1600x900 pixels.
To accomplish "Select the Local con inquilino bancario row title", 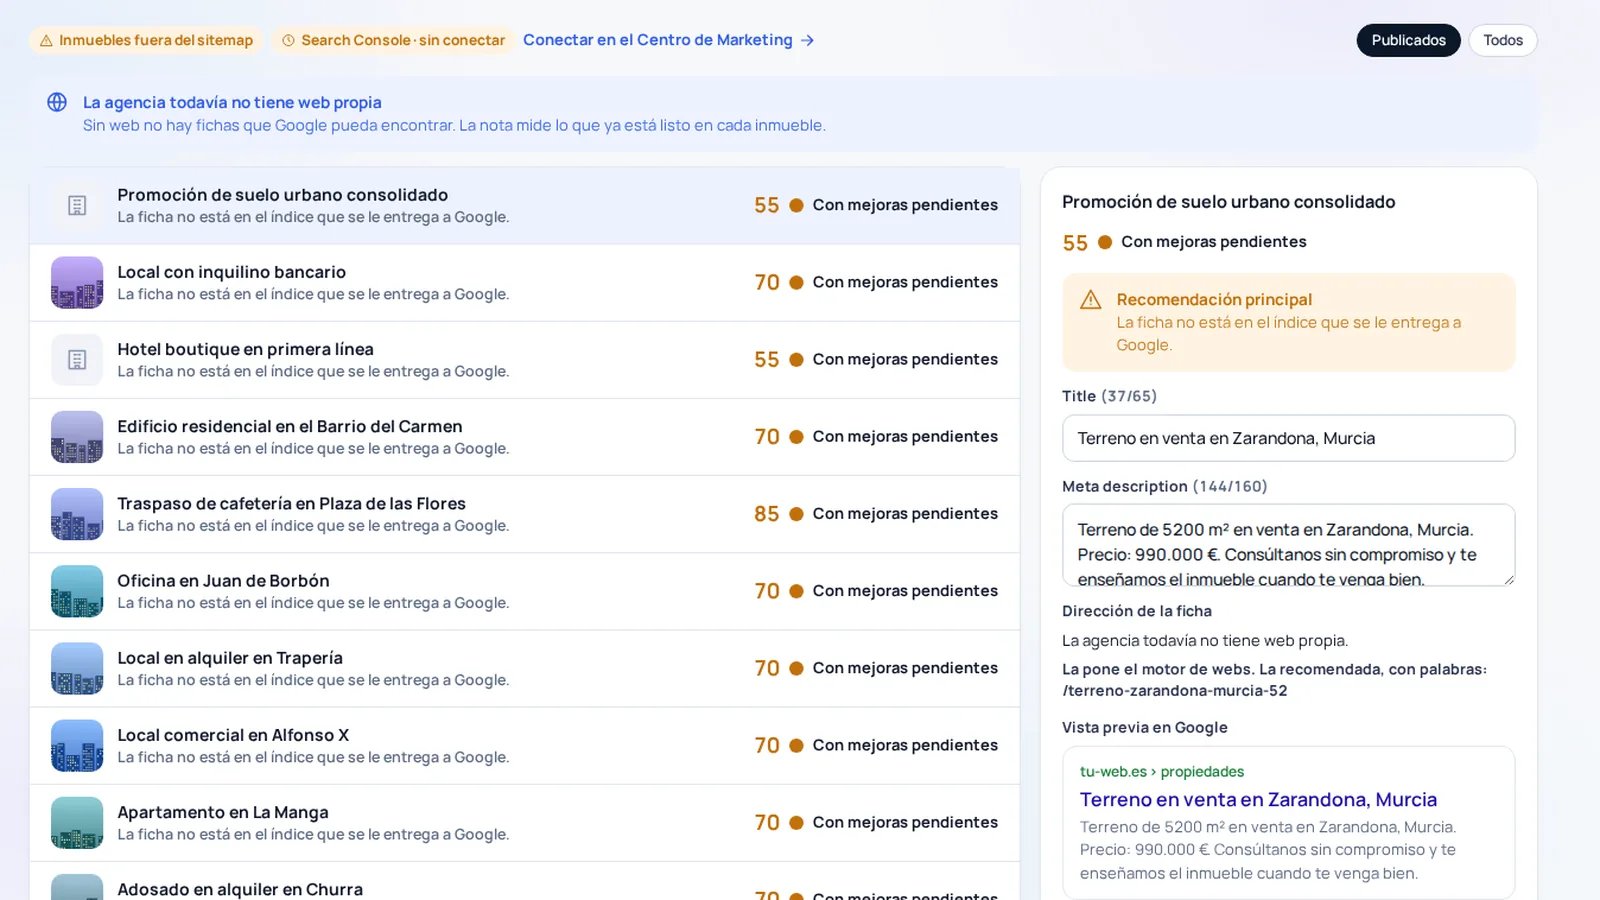I will 232,272.
